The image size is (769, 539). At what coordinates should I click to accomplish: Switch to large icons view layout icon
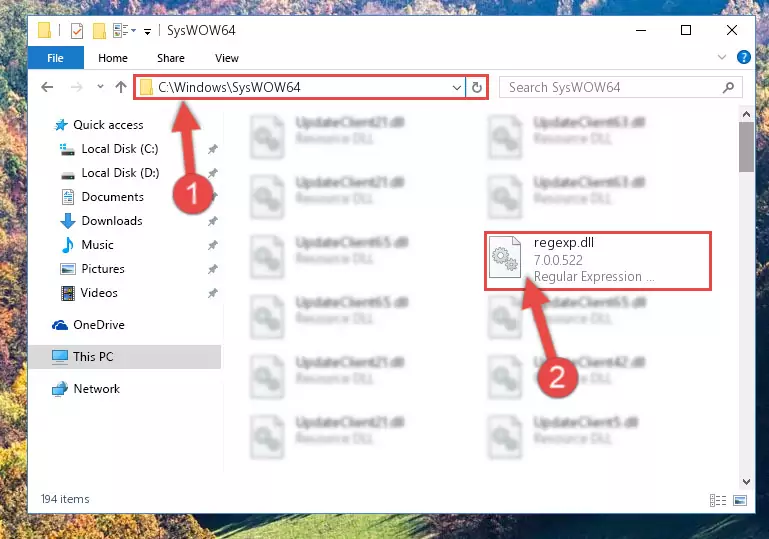740,500
